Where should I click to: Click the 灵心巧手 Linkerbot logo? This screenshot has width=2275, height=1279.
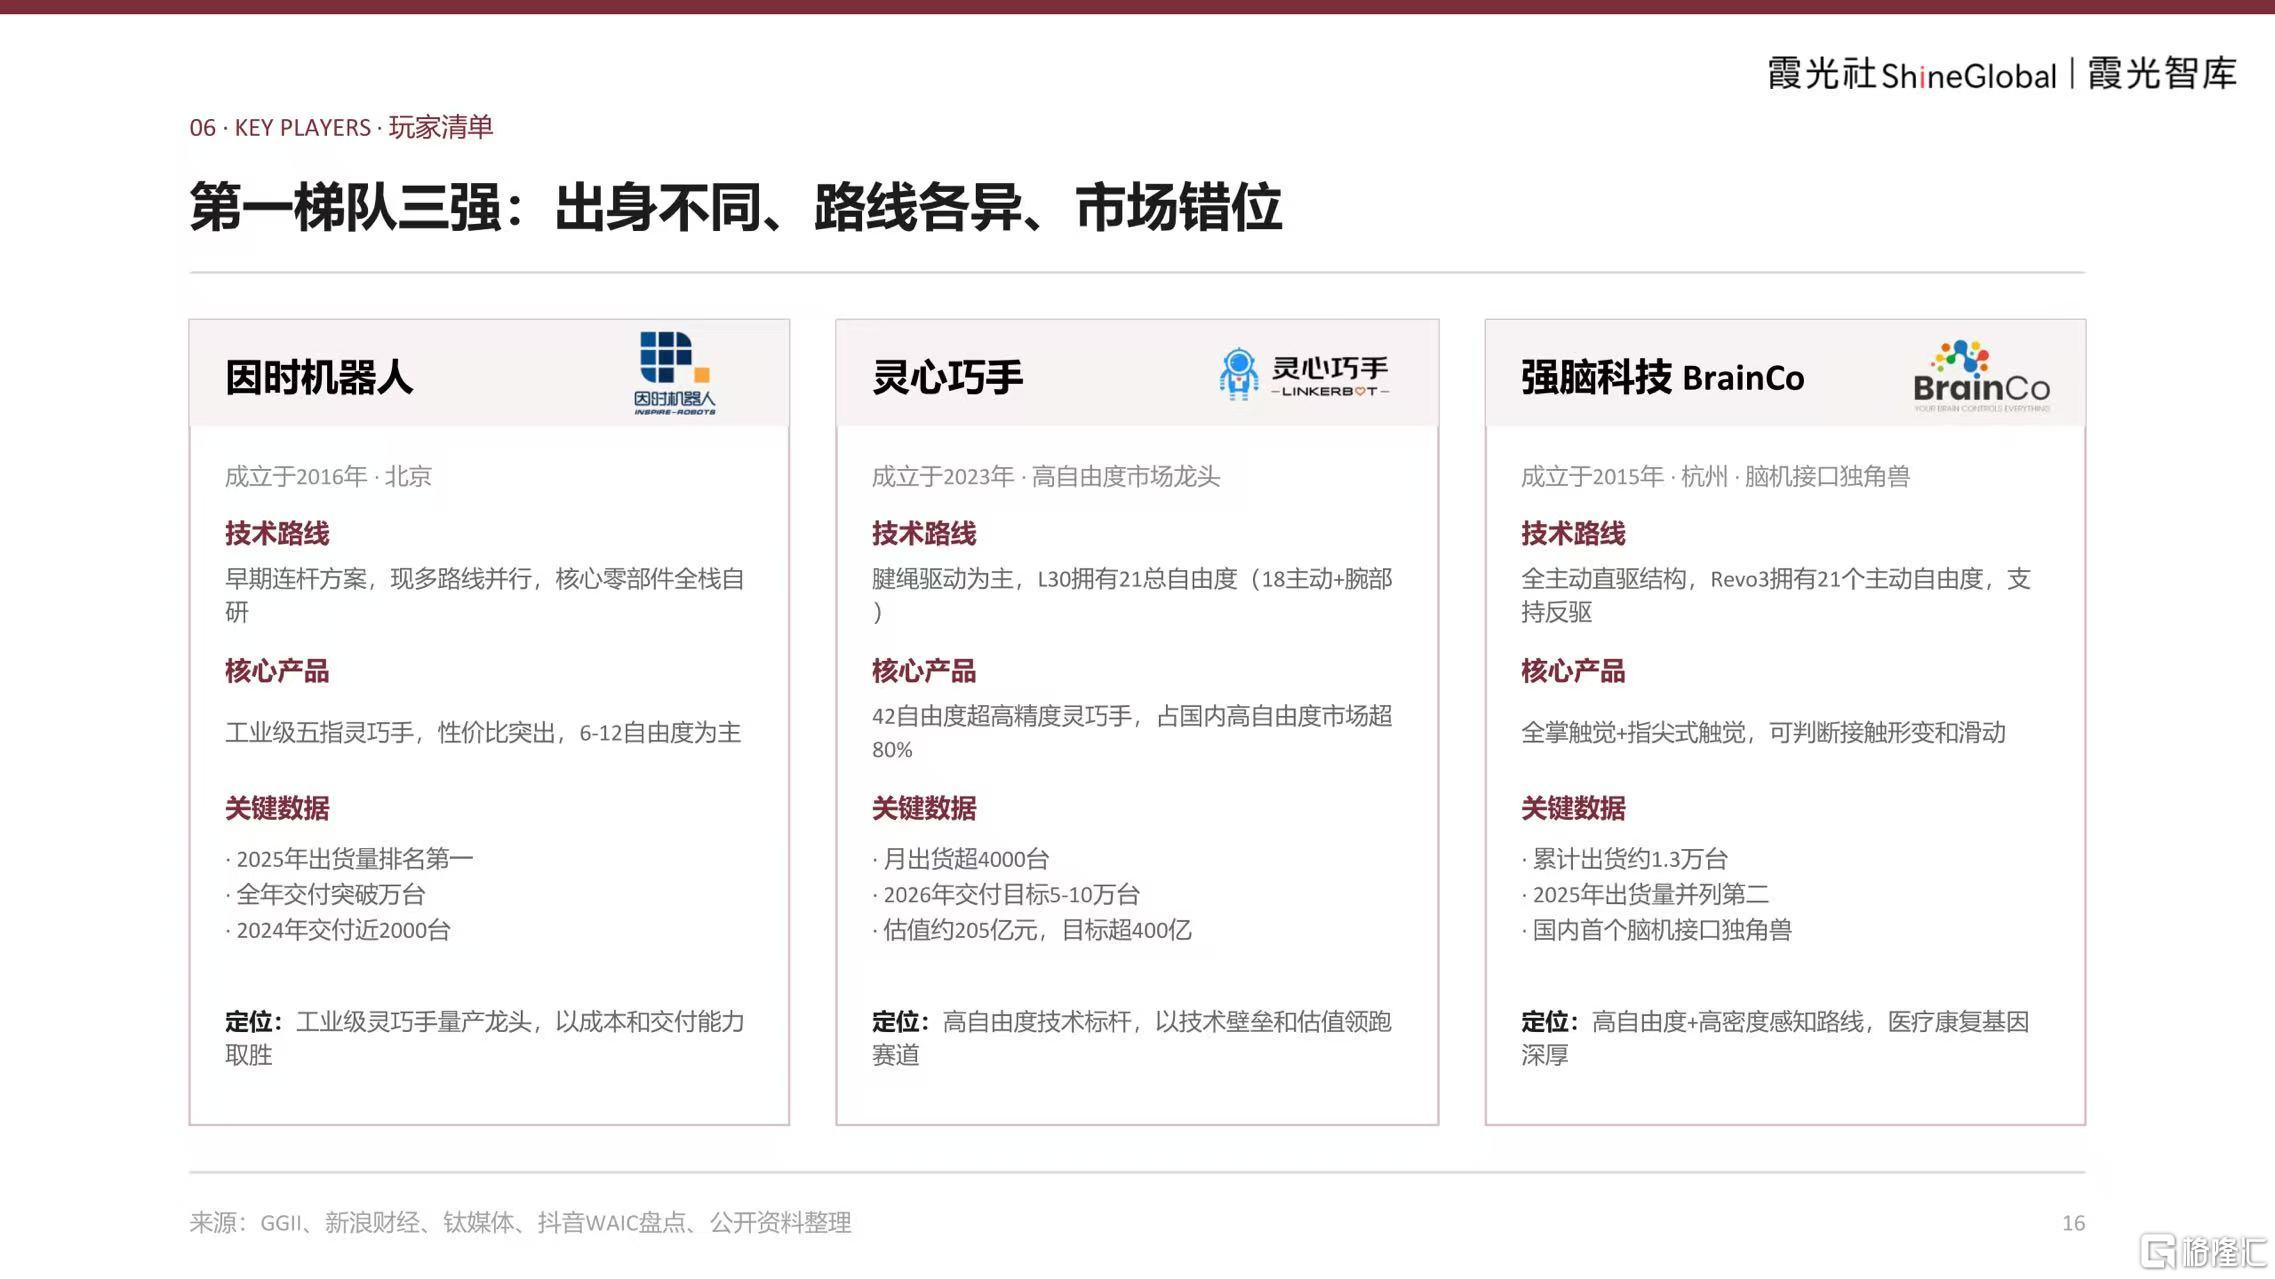tap(1304, 374)
